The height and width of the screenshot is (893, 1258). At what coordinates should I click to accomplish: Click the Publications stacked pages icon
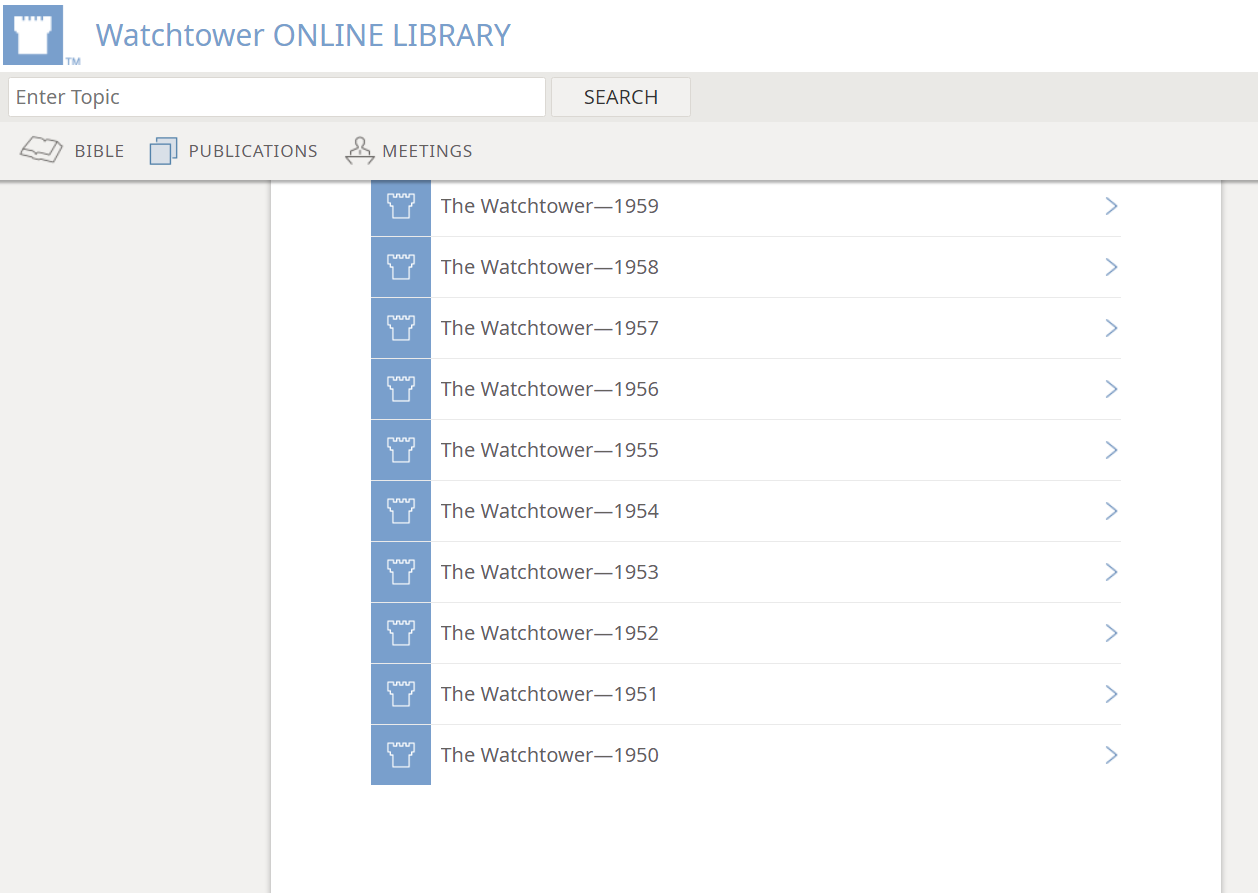(163, 151)
